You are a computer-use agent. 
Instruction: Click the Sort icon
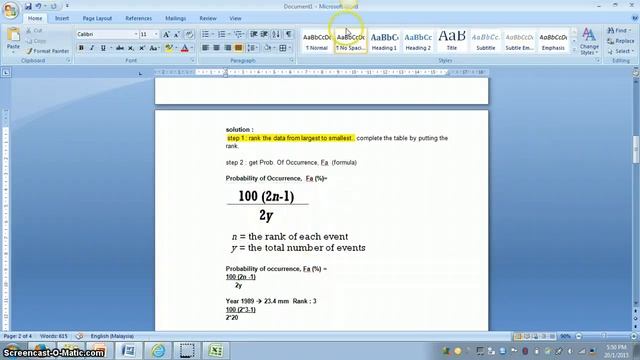(x=276, y=34)
